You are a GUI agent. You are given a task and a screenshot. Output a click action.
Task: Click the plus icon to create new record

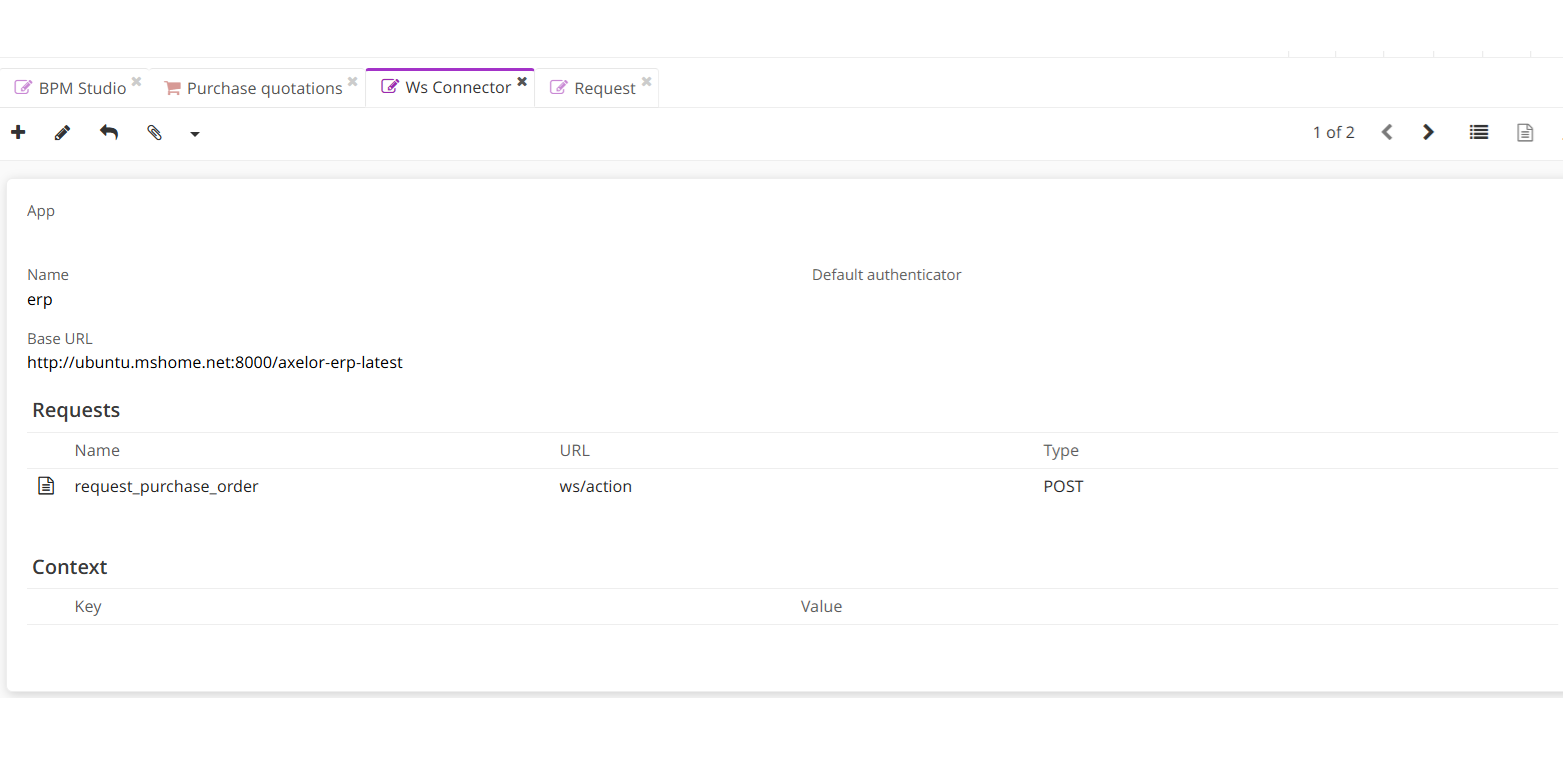coord(18,132)
